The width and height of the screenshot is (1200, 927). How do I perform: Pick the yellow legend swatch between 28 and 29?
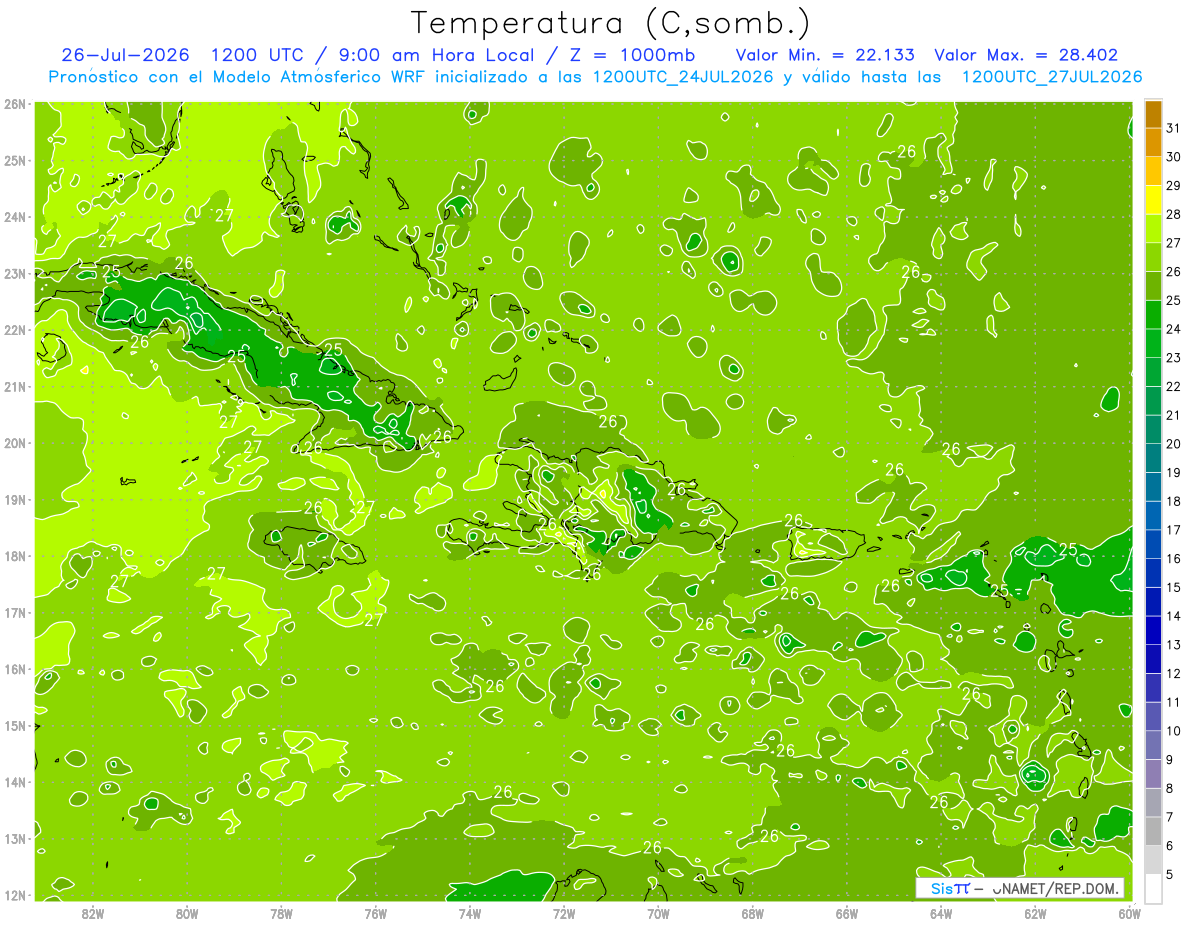click(1153, 200)
